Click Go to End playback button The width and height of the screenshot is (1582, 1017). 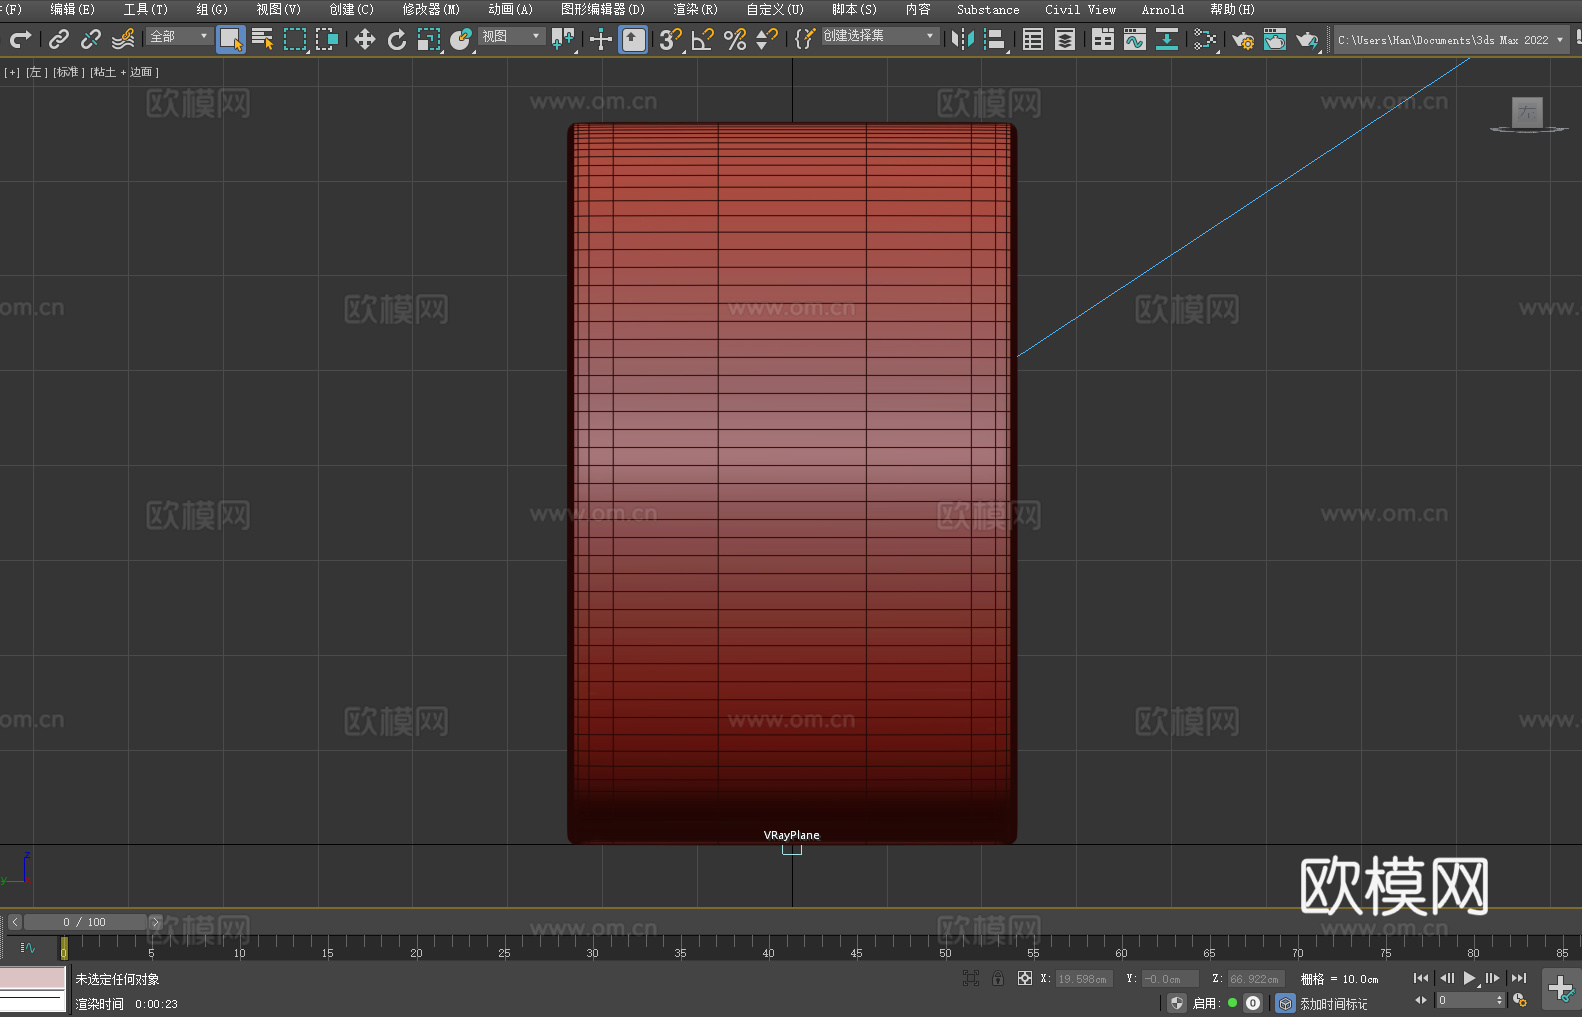pos(1519,978)
